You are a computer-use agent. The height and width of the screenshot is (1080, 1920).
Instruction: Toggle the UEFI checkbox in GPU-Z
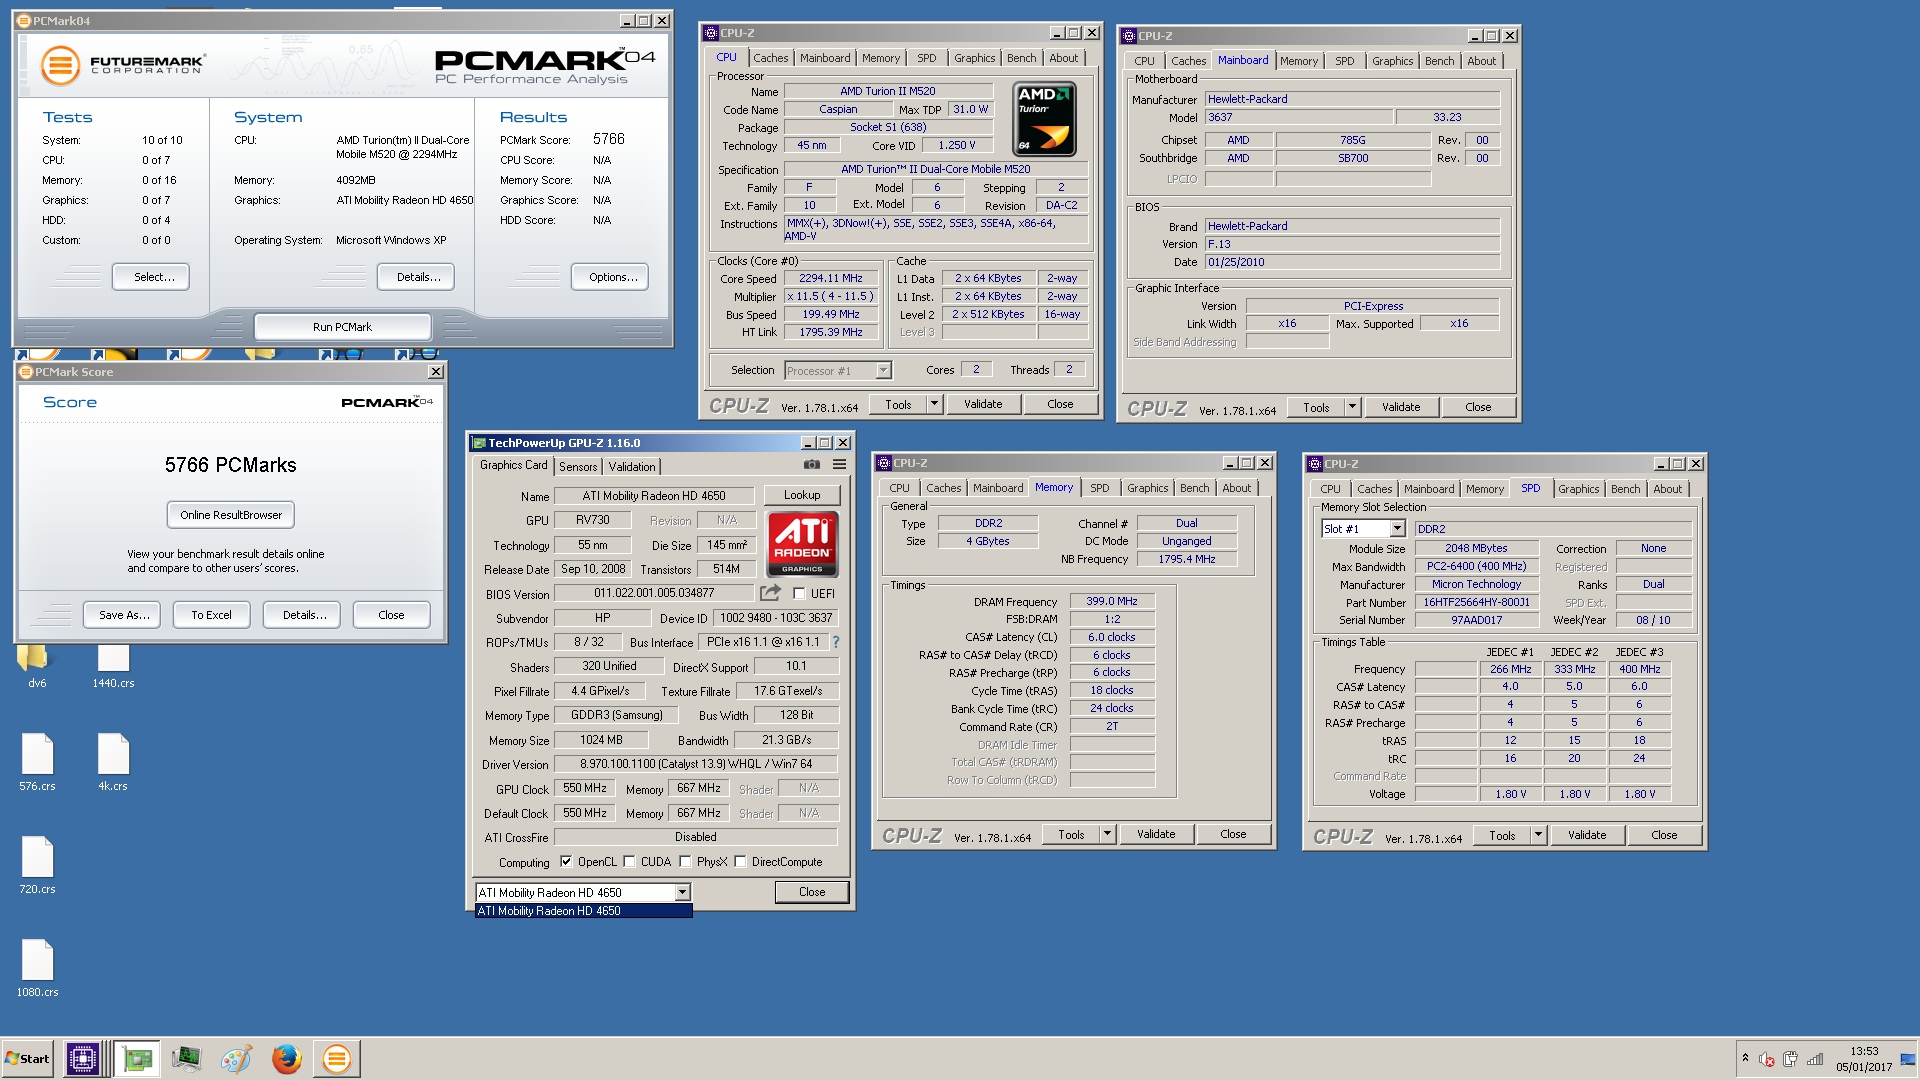pyautogui.click(x=799, y=594)
